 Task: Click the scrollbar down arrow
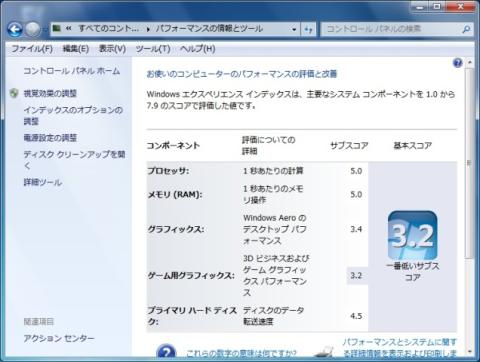[x=469, y=351]
